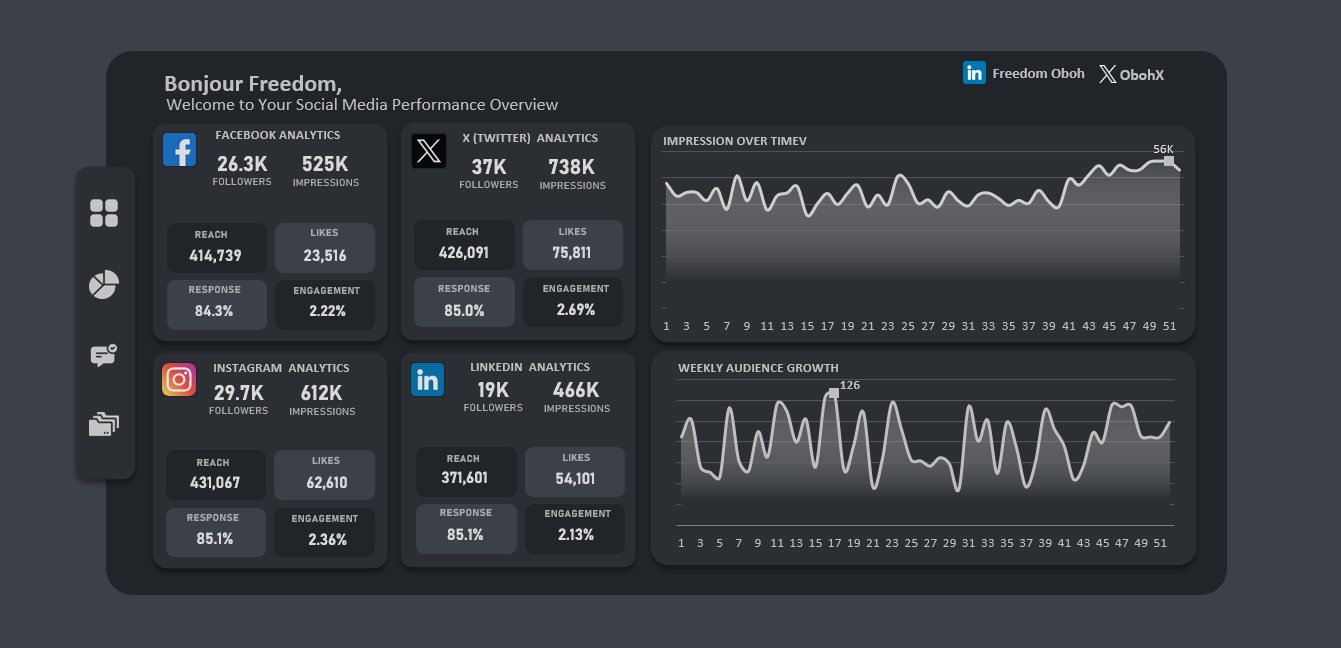Viewport: 1341px width, 648px height.
Task: Click LinkedIn 19K followers value
Action: click(x=493, y=390)
